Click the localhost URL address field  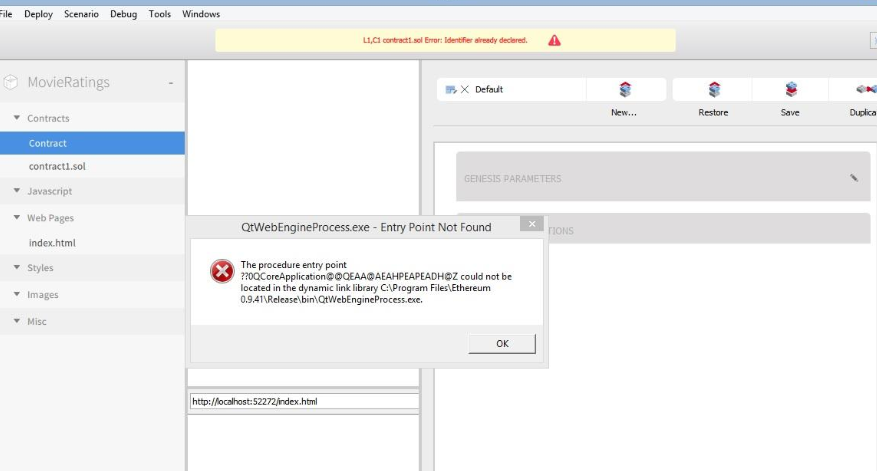click(303, 401)
